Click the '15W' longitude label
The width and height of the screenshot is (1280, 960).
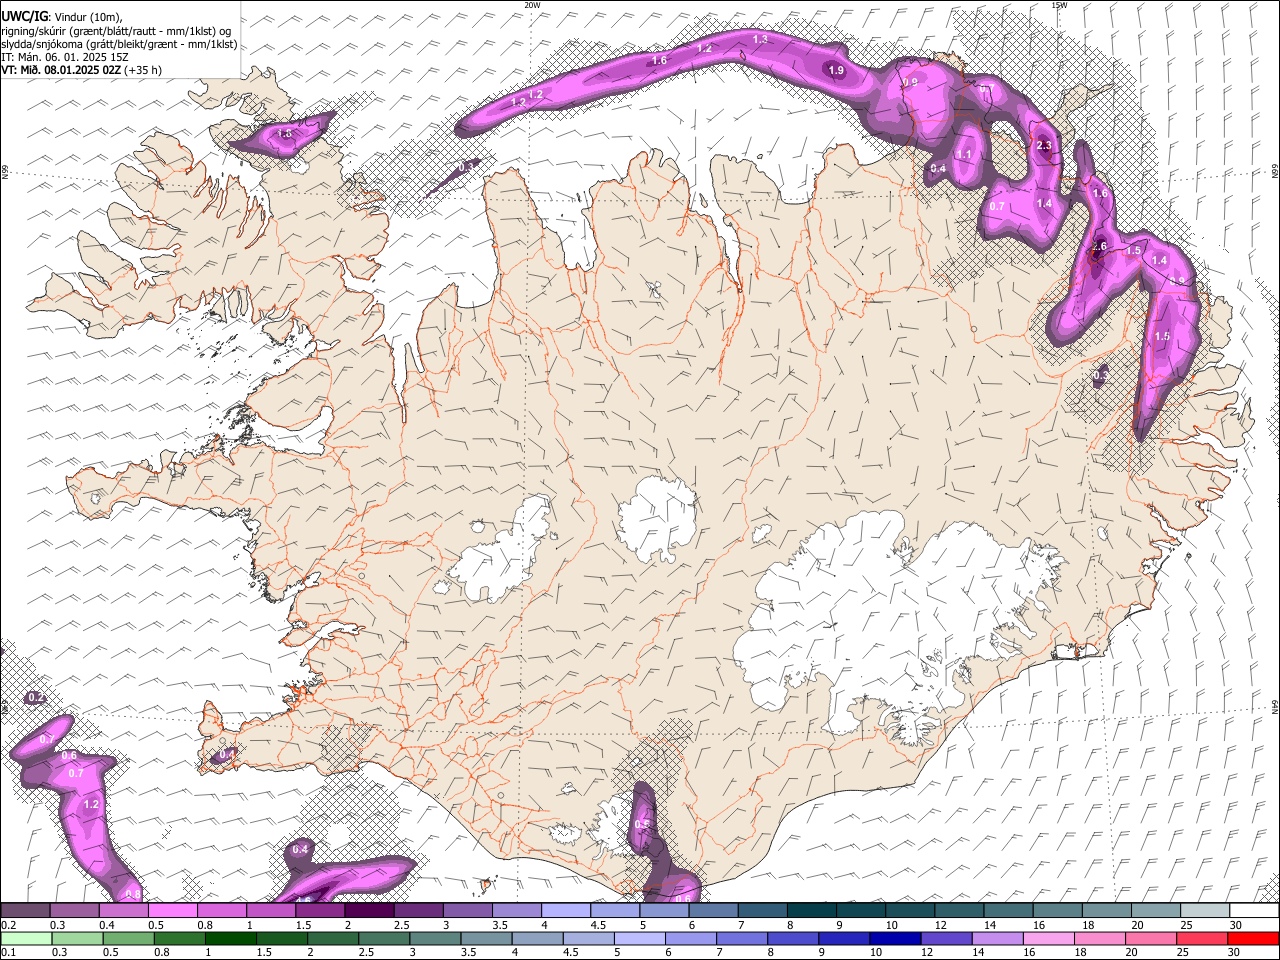pos(1059,5)
